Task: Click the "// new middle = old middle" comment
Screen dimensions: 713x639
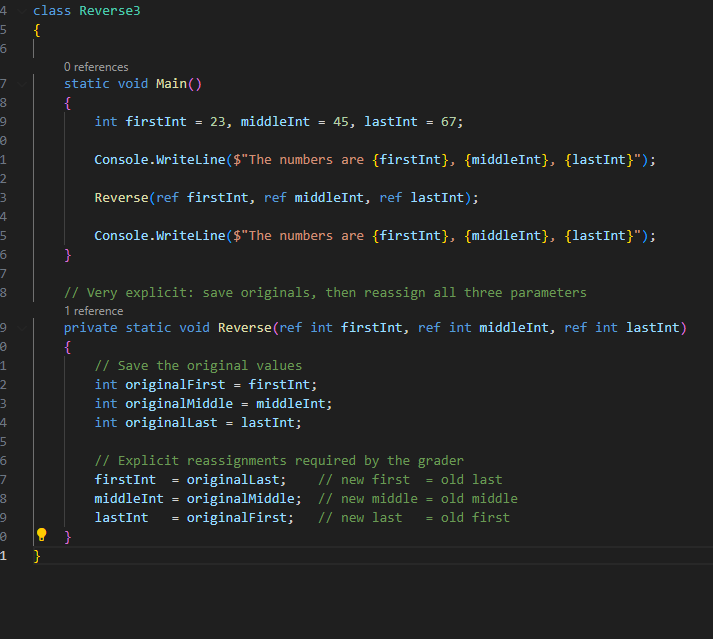Action: (418, 499)
